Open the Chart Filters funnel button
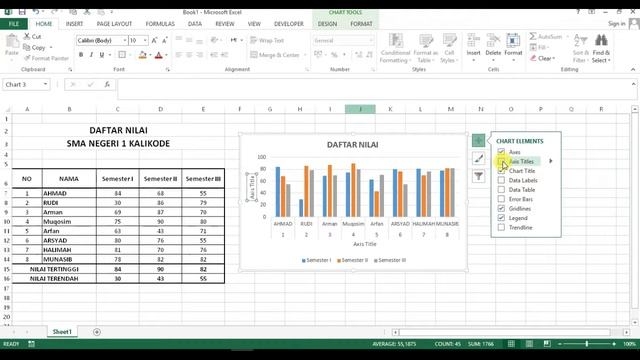The image size is (640, 360). point(478,176)
